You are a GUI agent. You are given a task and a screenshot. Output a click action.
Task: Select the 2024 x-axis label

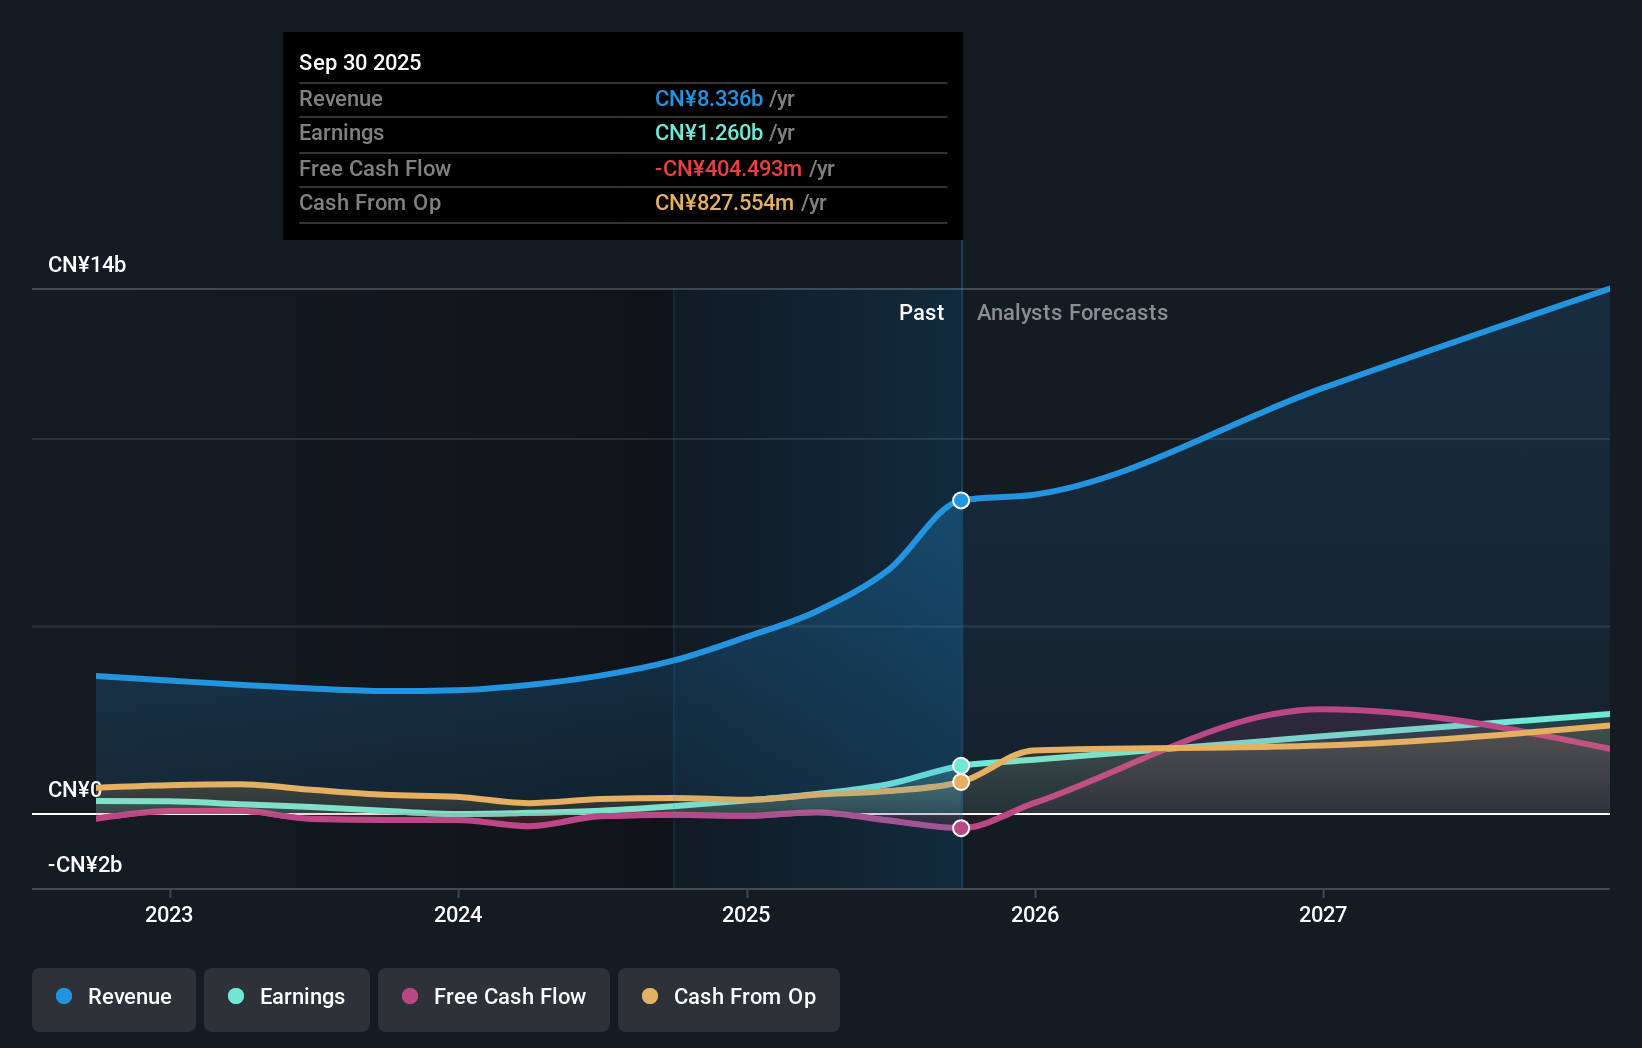tap(458, 914)
